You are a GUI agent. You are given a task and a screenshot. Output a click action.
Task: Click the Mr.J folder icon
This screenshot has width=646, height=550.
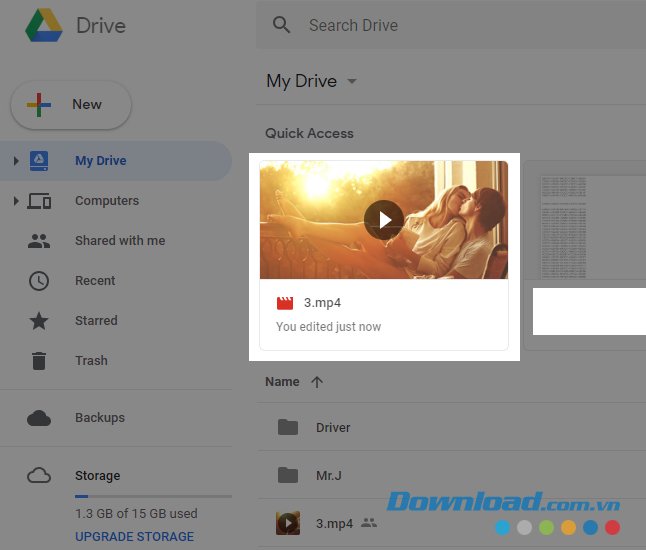pos(288,475)
